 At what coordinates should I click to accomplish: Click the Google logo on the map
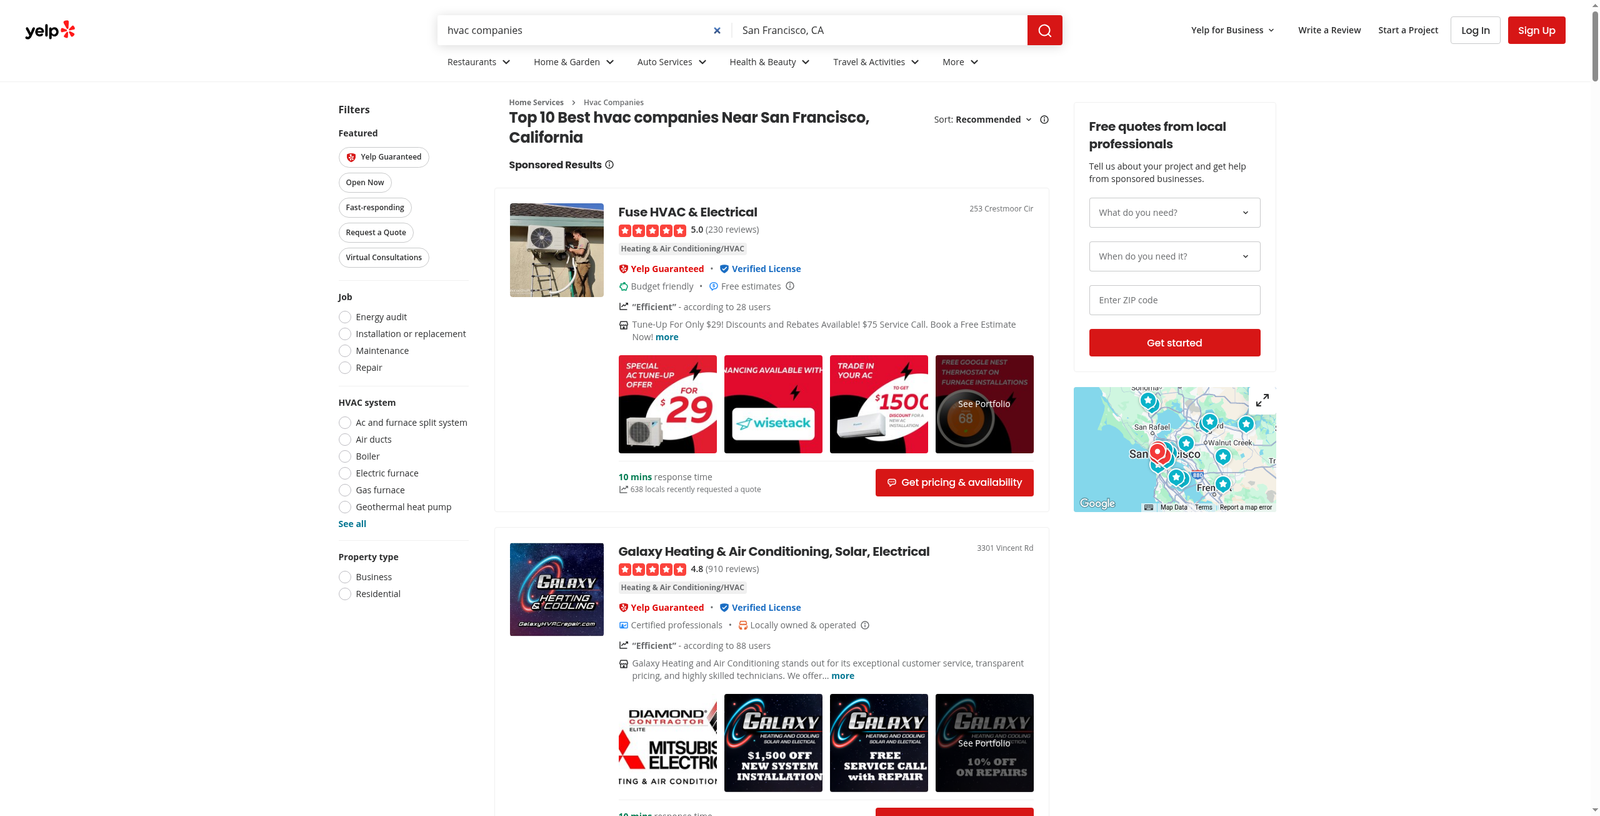click(x=1097, y=504)
